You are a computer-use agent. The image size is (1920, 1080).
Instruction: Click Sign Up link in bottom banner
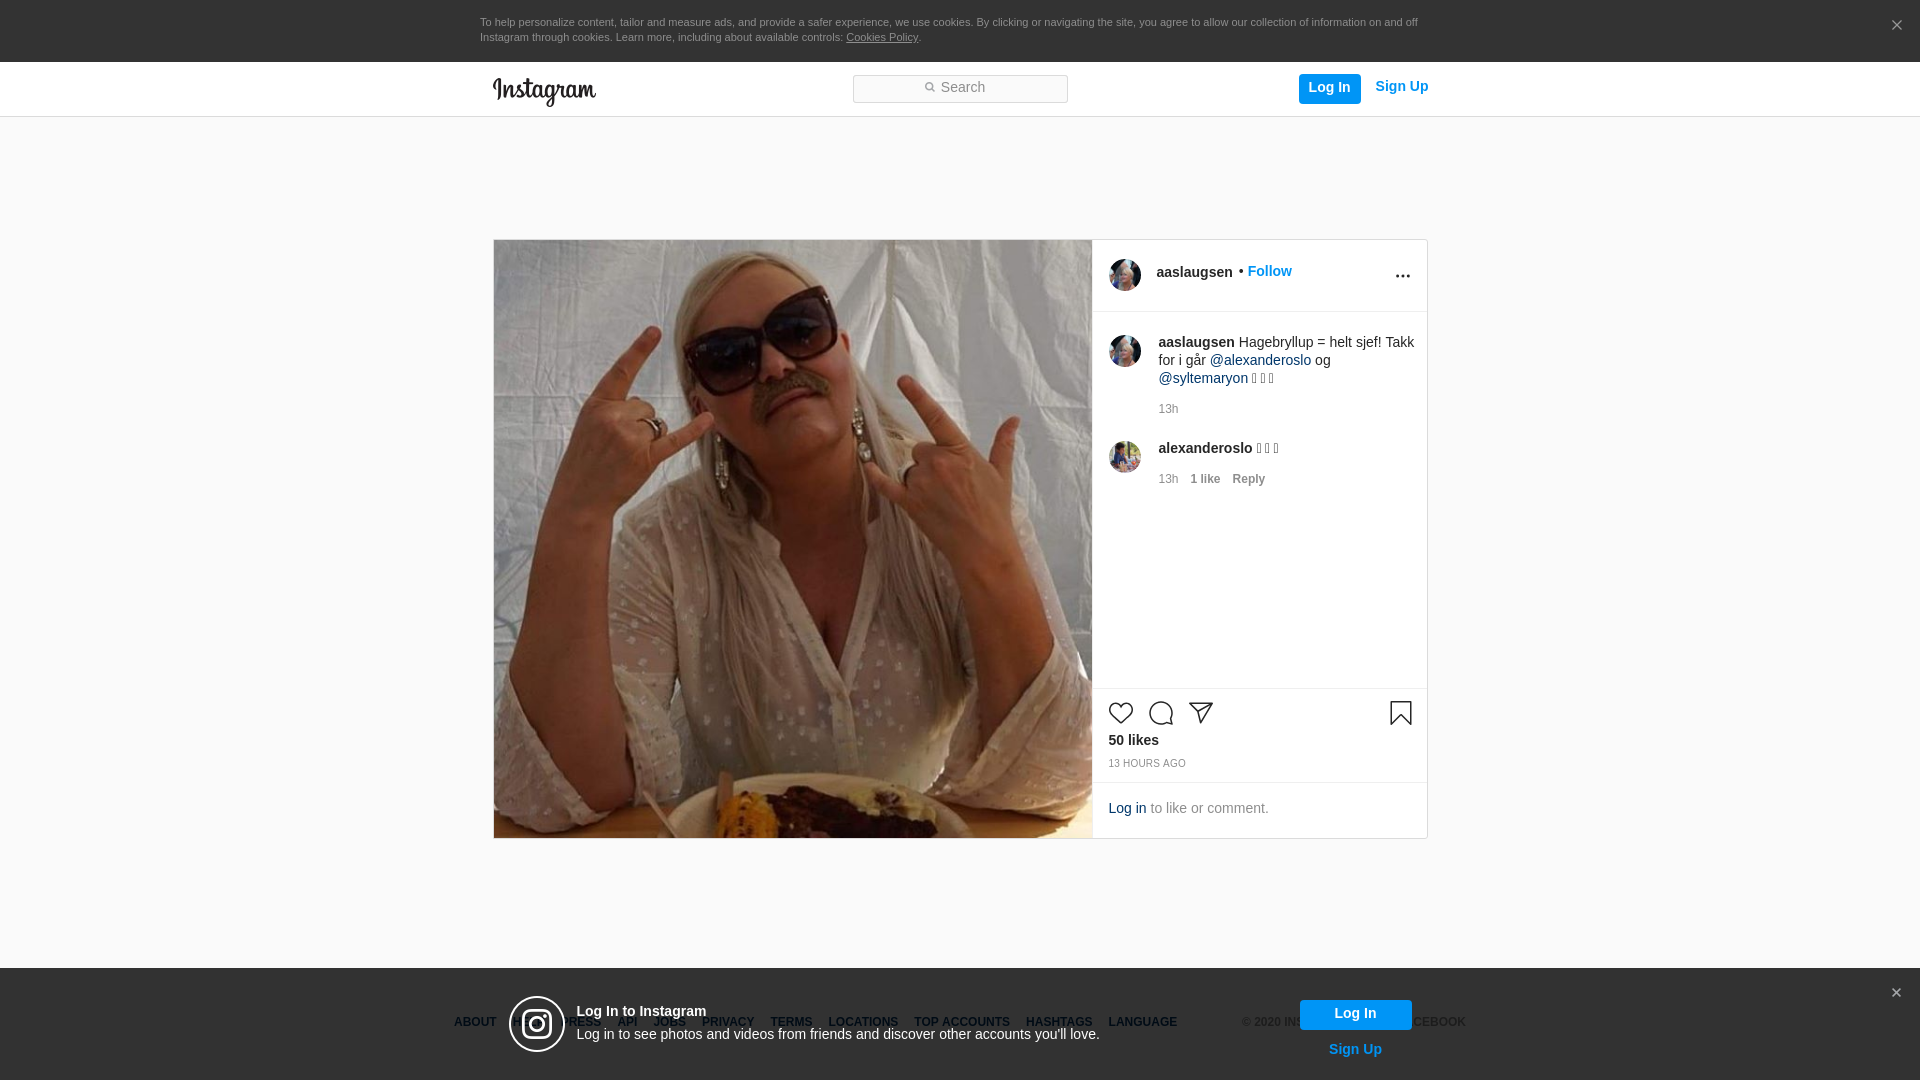coord(1355,1049)
